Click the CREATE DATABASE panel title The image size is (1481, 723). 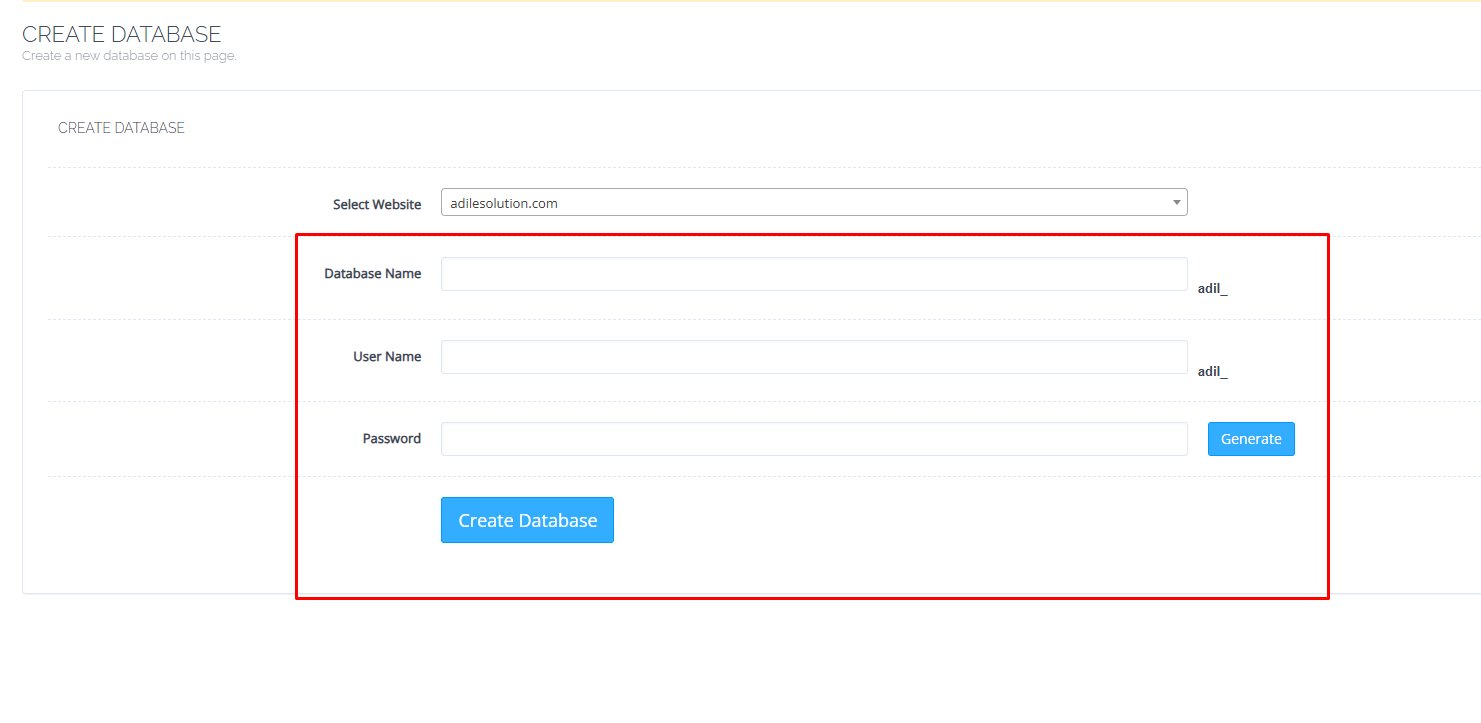[x=121, y=128]
